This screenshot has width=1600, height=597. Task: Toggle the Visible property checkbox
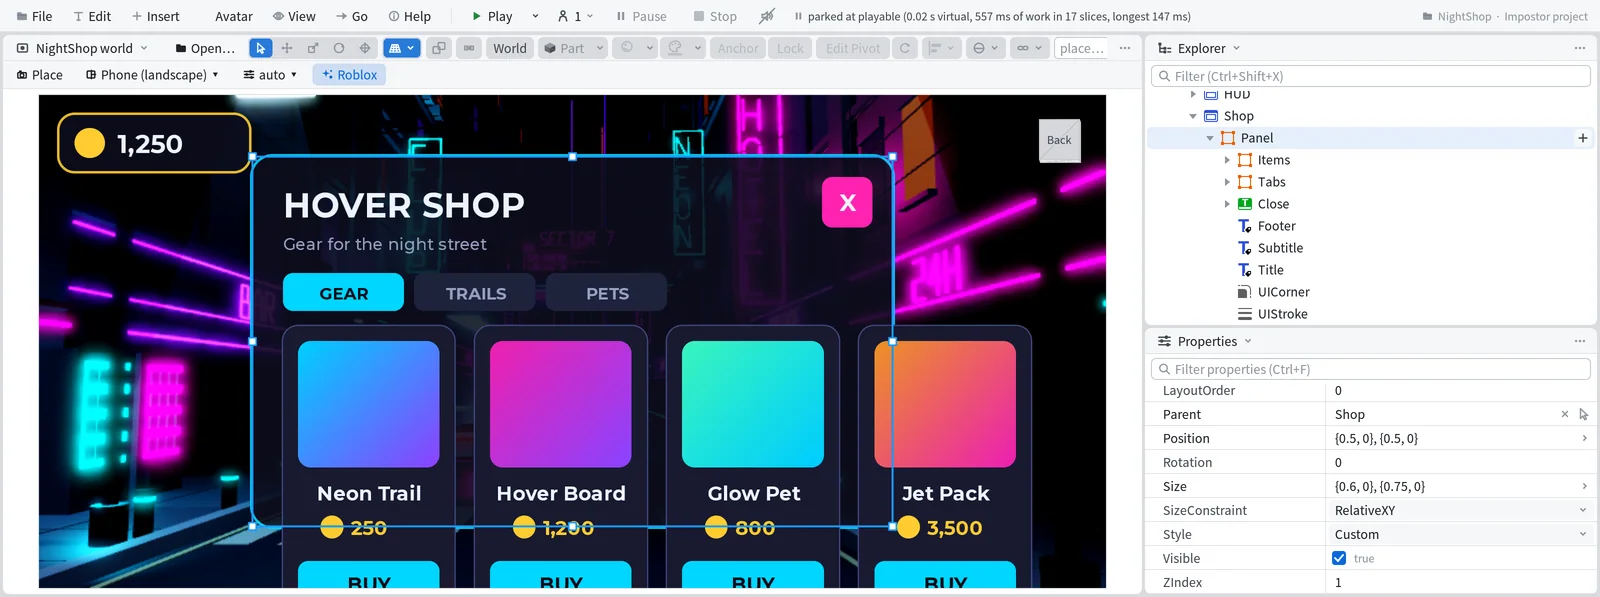click(x=1339, y=558)
